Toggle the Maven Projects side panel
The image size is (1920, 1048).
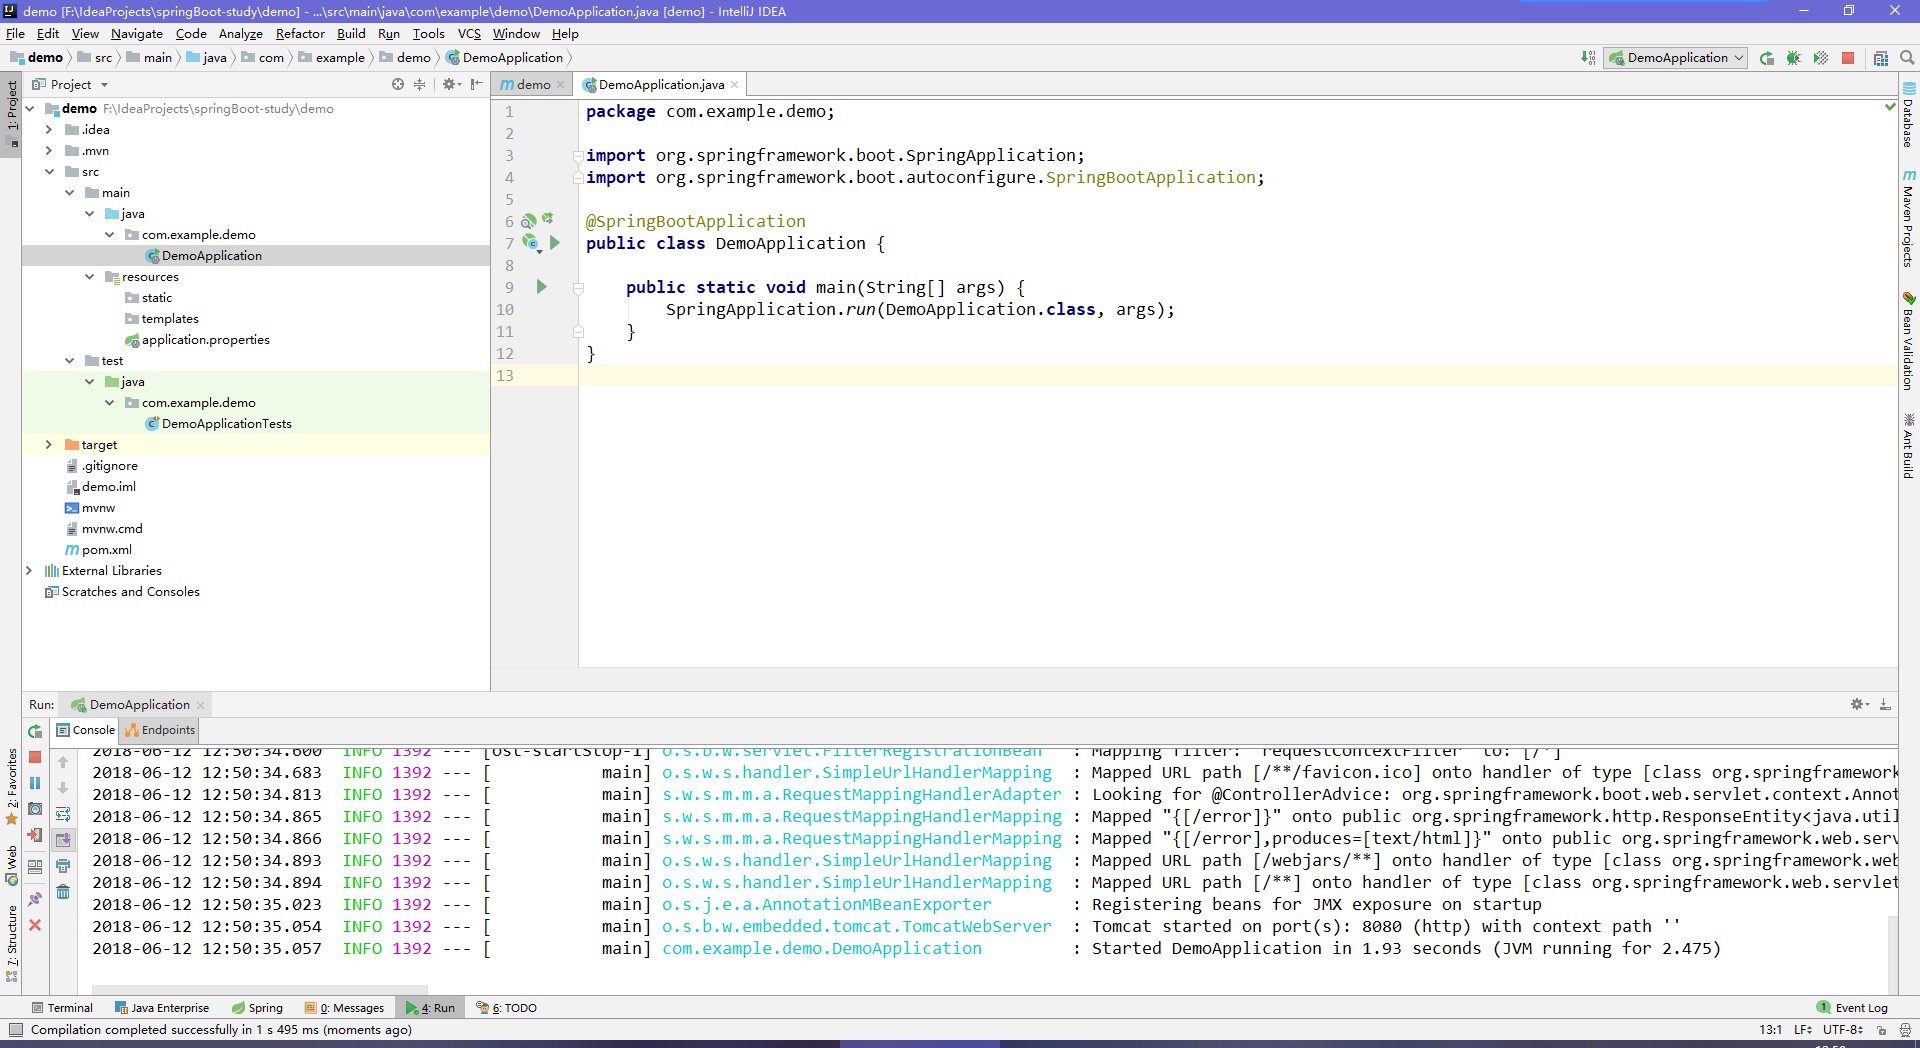click(1909, 218)
